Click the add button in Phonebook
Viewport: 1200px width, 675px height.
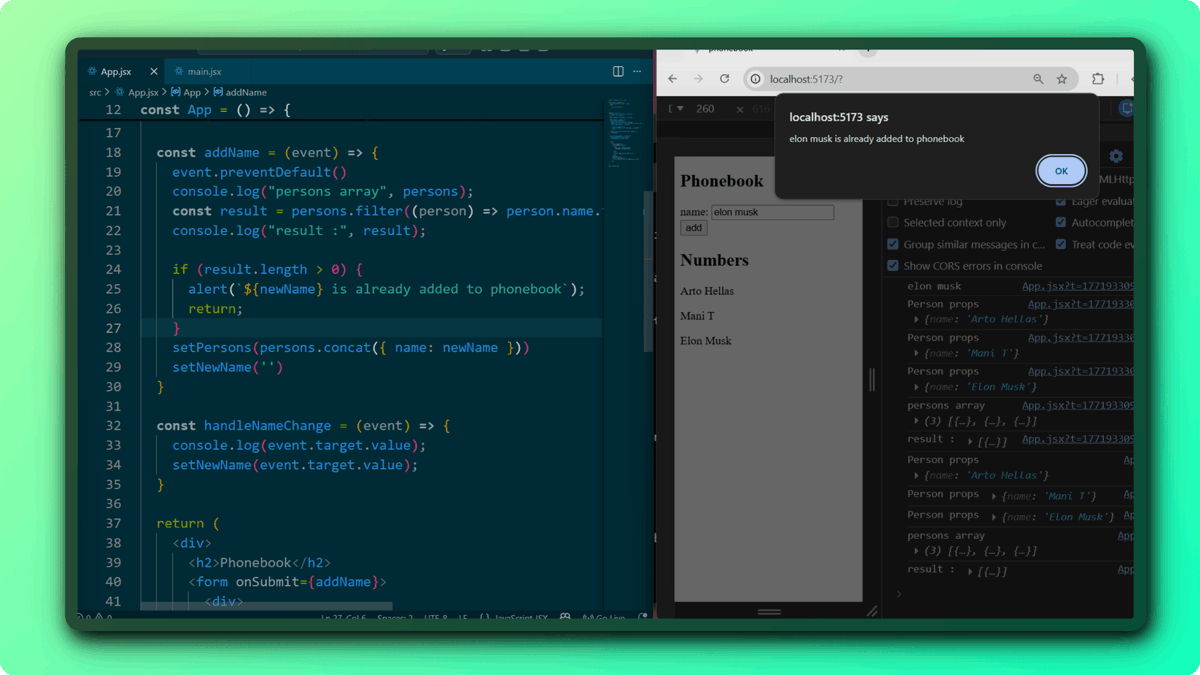click(x=693, y=228)
